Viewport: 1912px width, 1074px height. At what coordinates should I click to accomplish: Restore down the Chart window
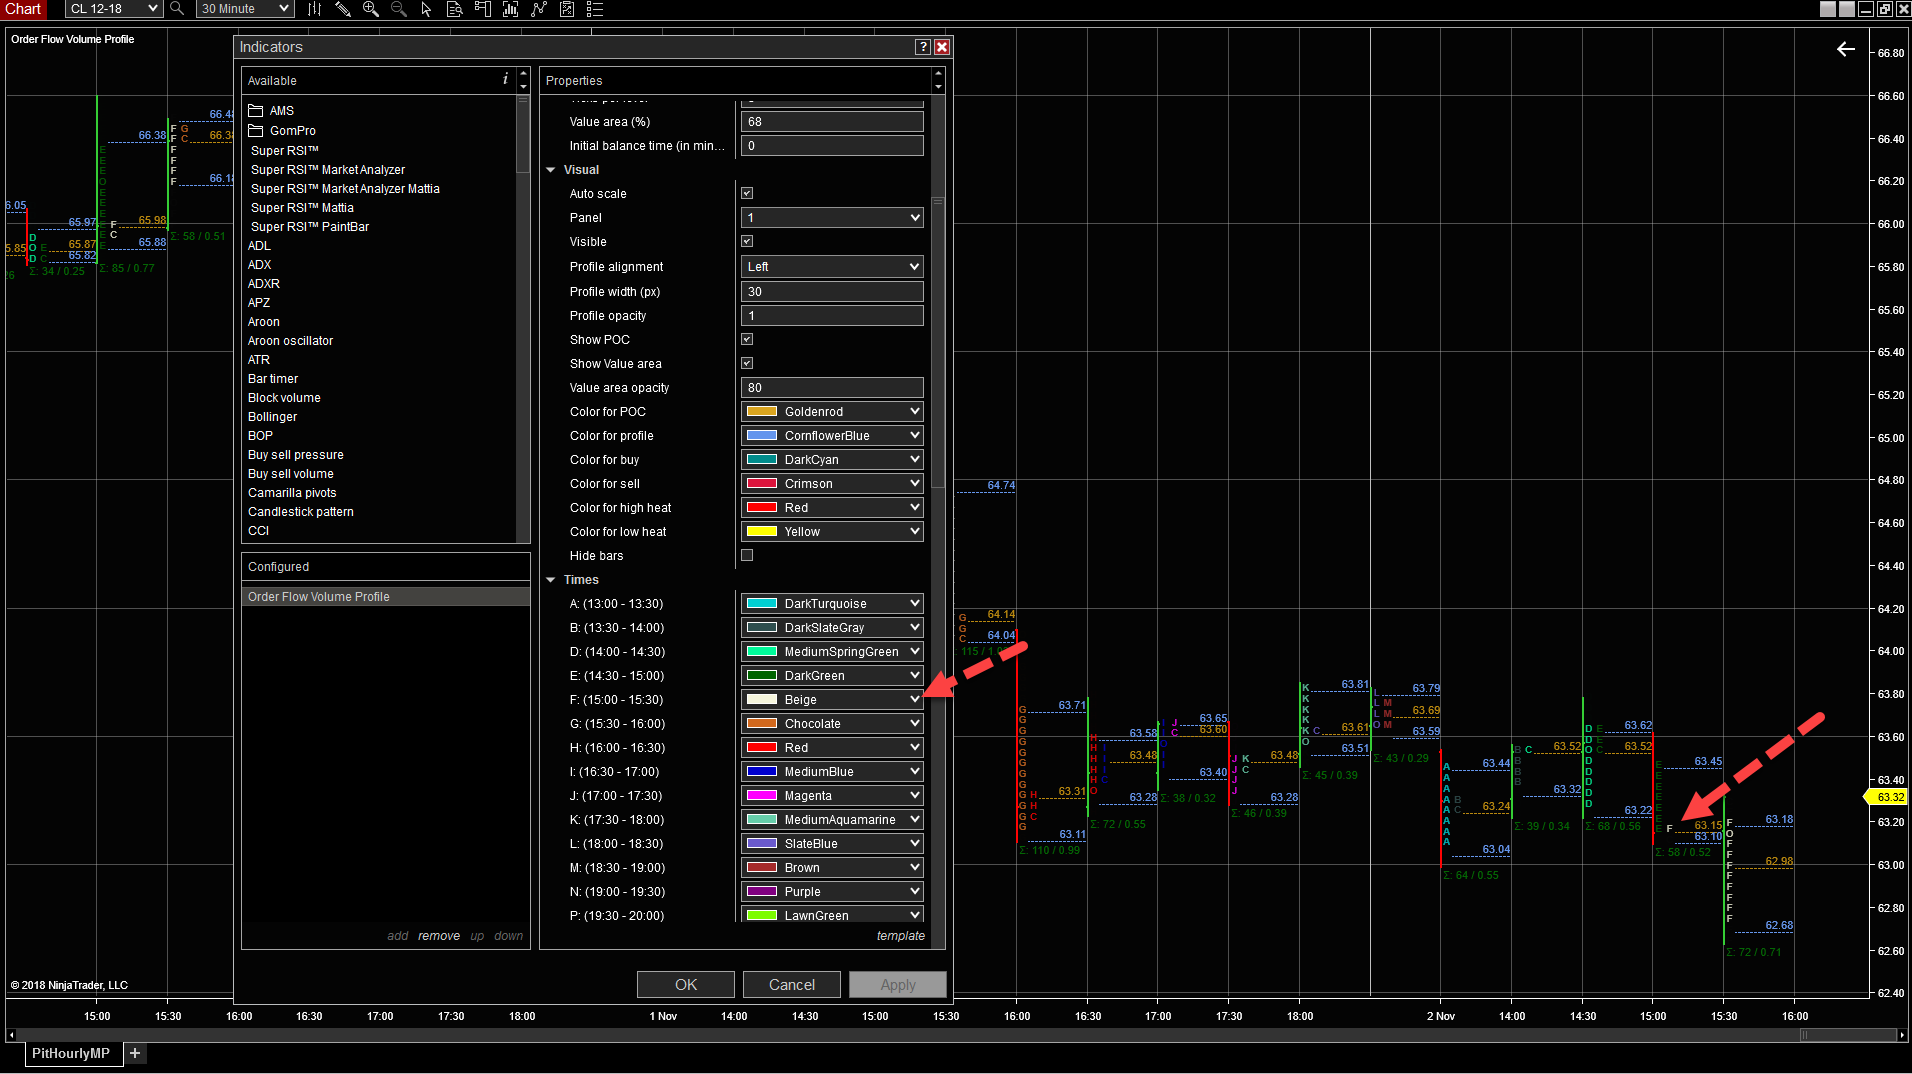[x=1885, y=9]
